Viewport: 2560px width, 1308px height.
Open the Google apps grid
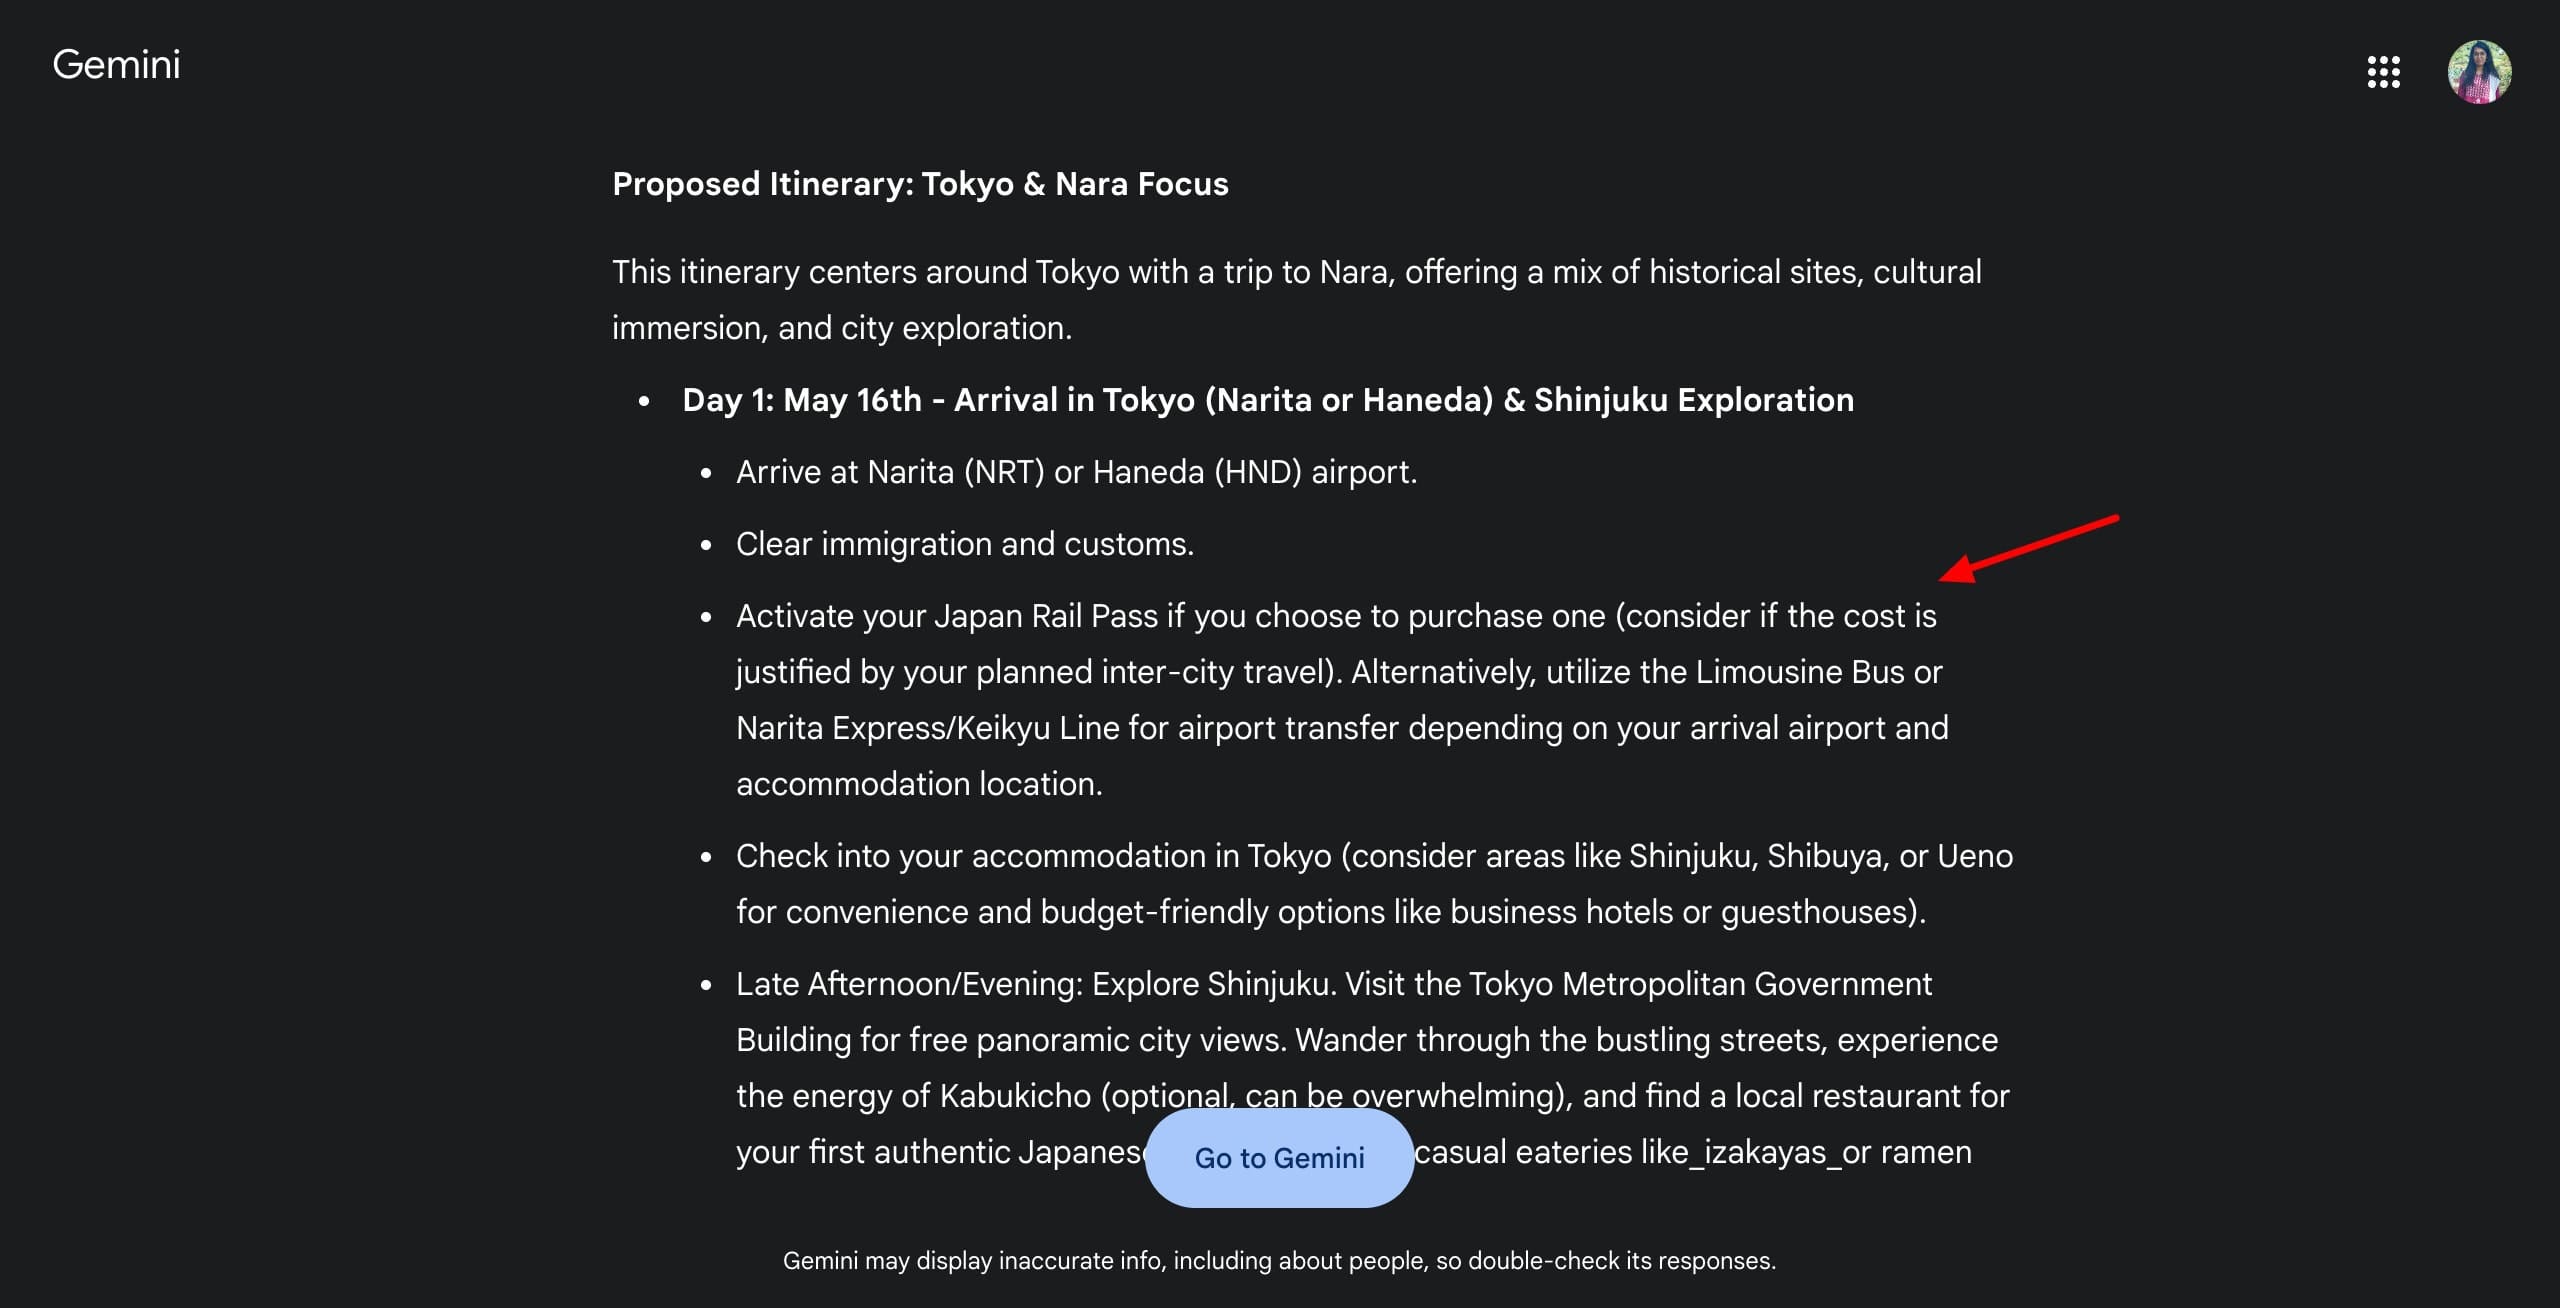(x=2383, y=72)
